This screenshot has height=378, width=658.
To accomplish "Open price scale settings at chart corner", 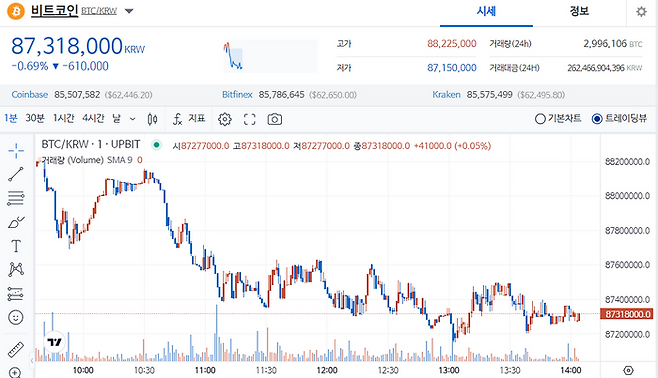I will coord(628,370).
